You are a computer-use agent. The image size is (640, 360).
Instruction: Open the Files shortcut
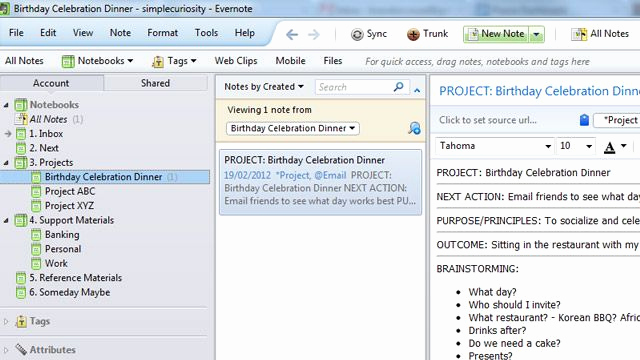coord(333,61)
